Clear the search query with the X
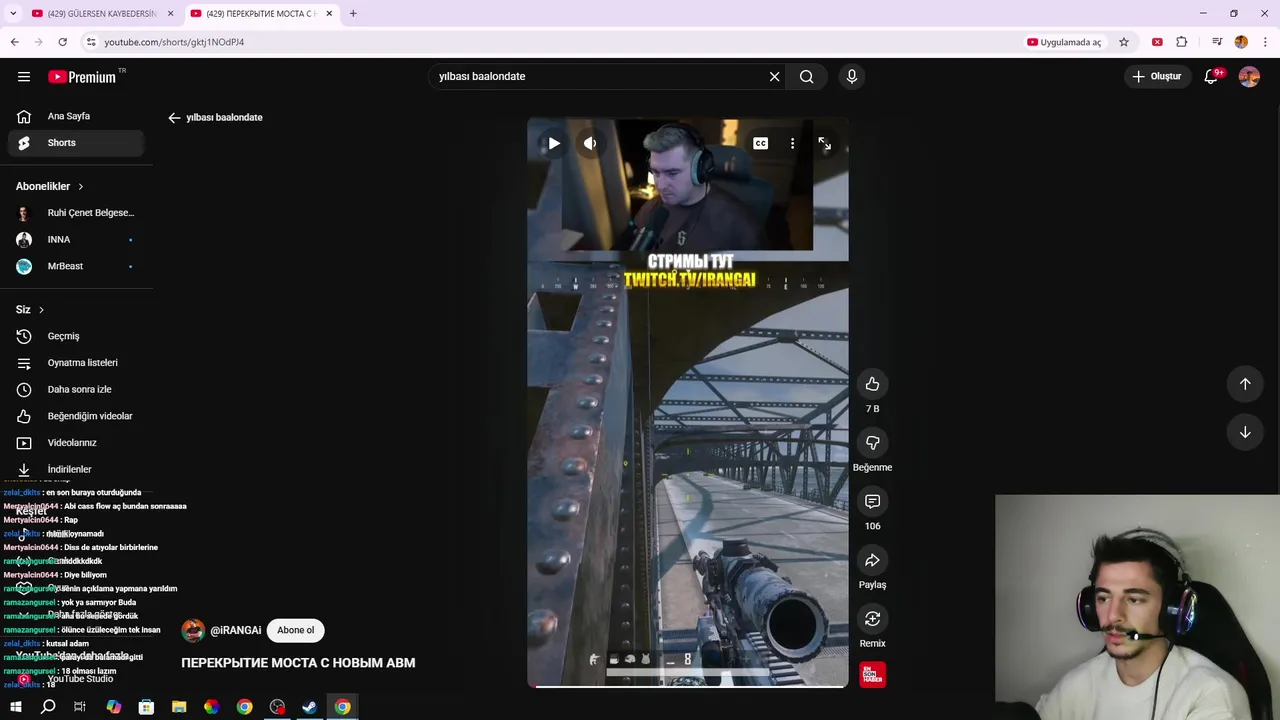 pos(774,76)
